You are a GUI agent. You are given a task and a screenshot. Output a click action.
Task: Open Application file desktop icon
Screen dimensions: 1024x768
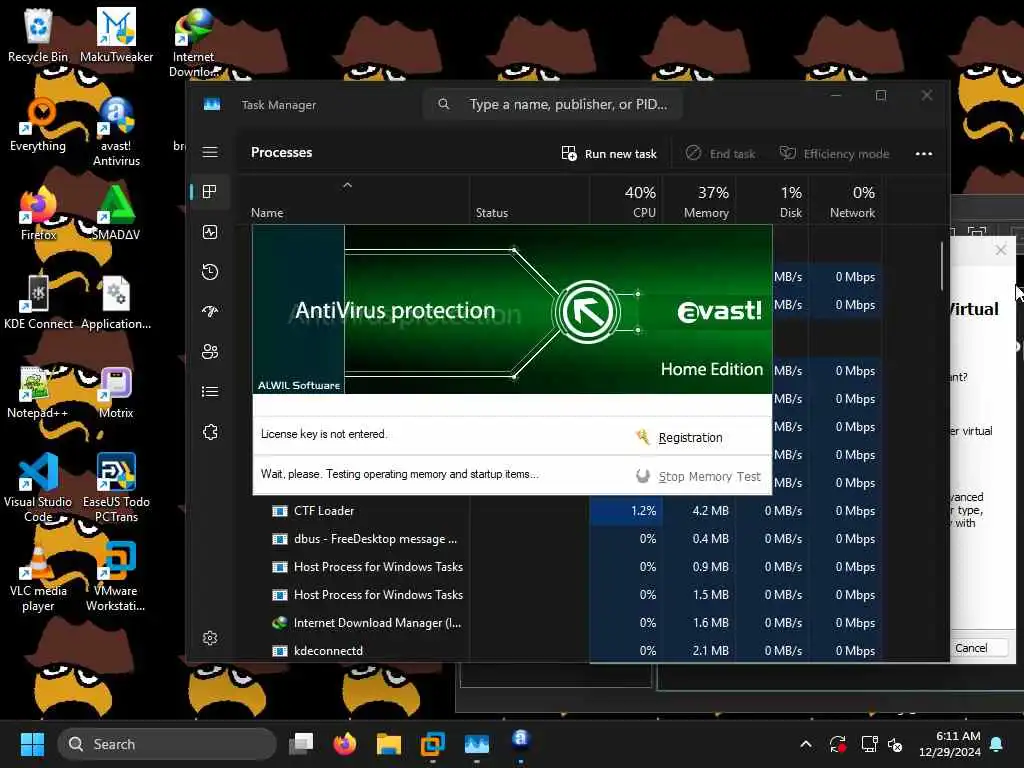point(116,303)
